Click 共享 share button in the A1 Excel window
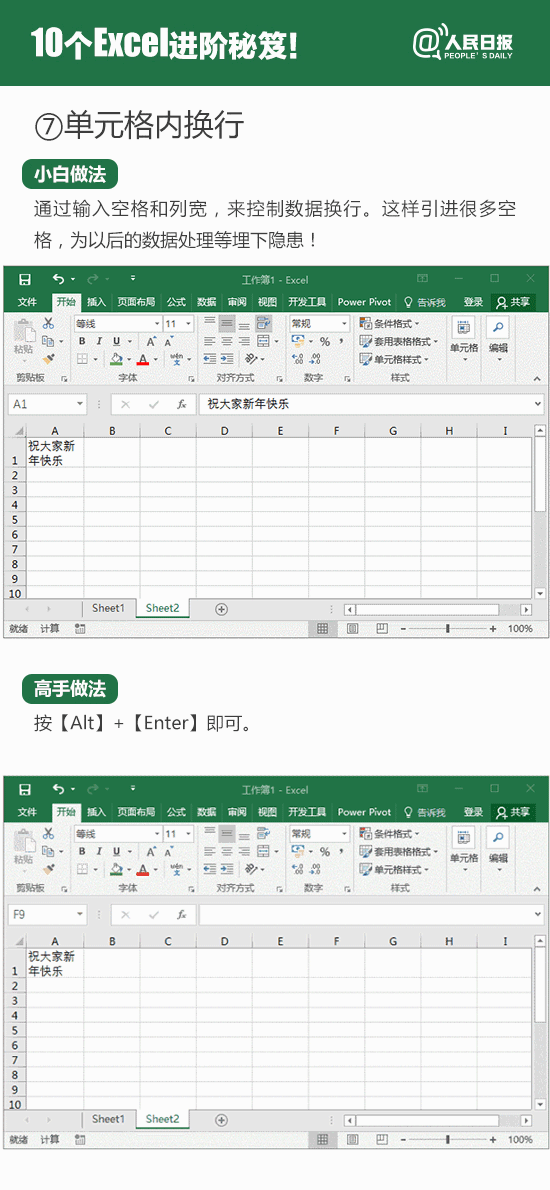Image resolution: width=550 pixels, height=1190 pixels. click(513, 301)
